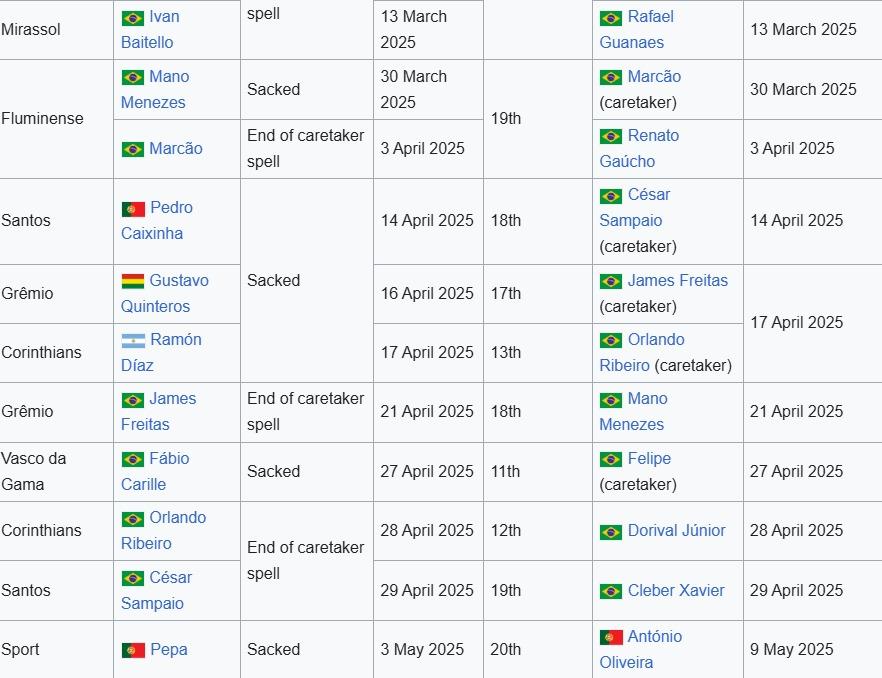Screen dimensions: 882x678
Task: Go to the Ramón Díaz link
Action: click(175, 340)
